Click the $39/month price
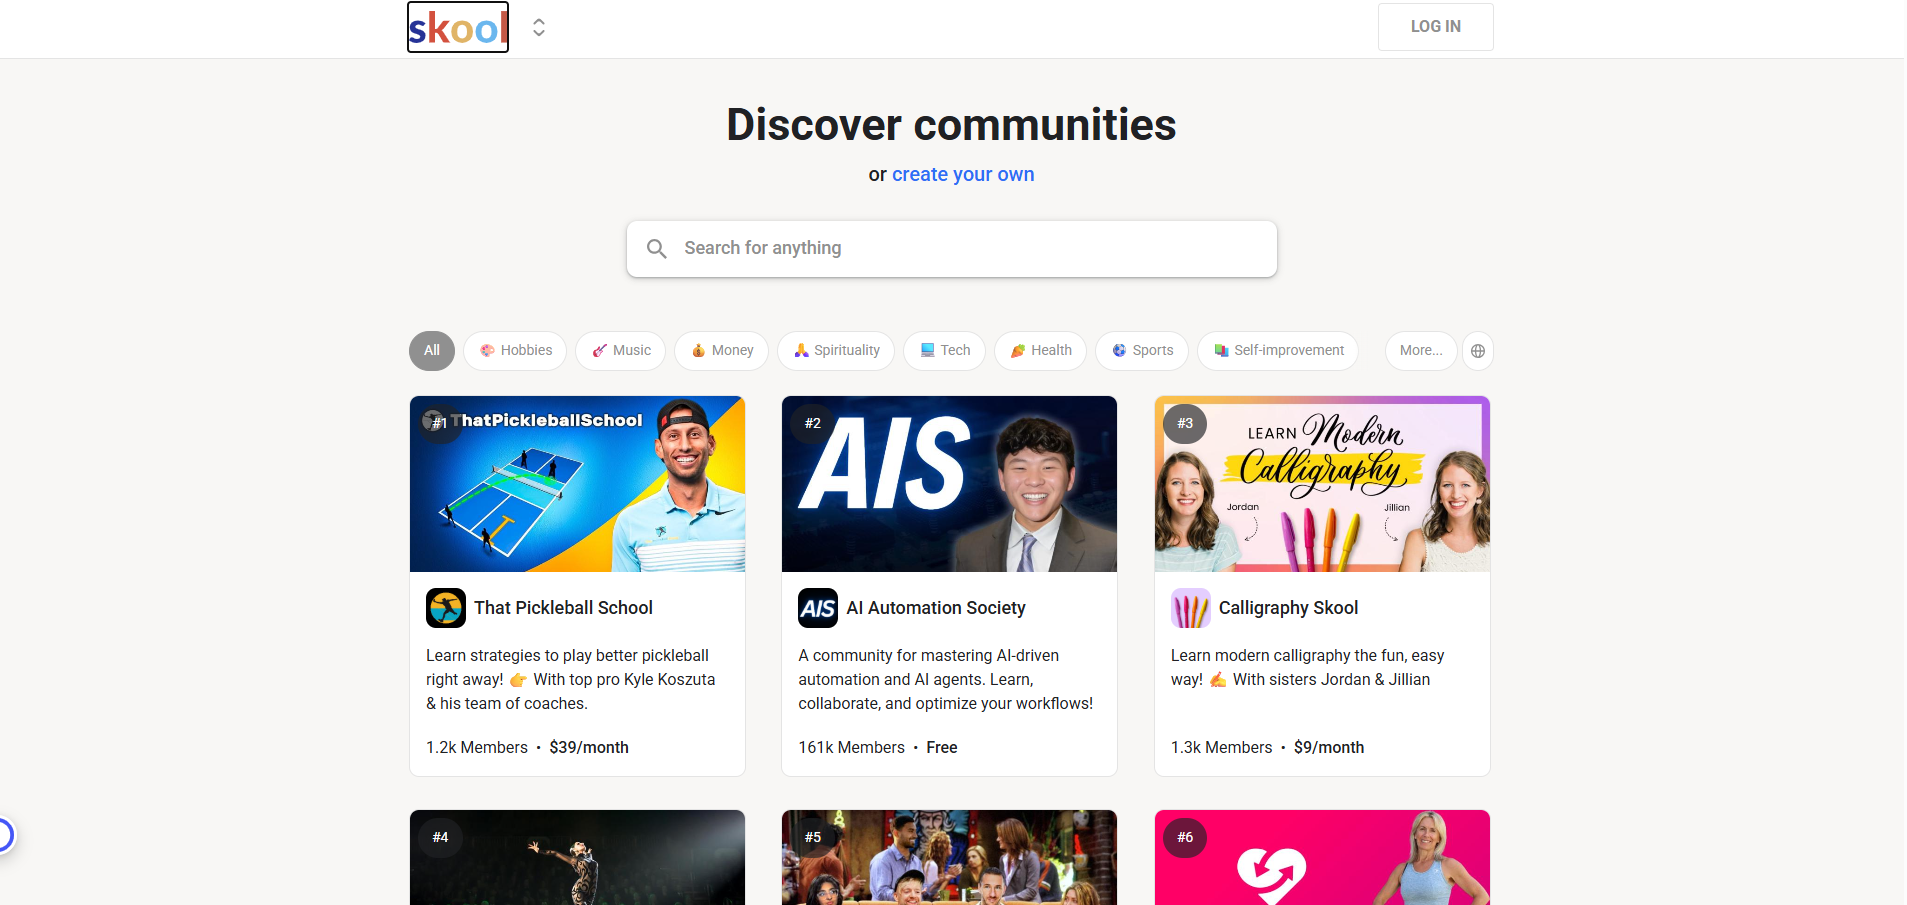Screen dimensions: 1907x905 (x=589, y=748)
